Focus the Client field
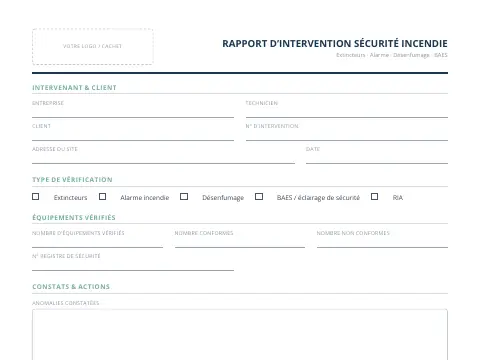 click(x=133, y=135)
